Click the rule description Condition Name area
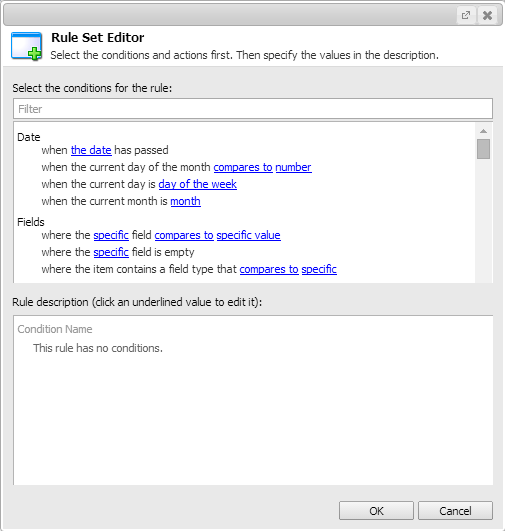 55,329
